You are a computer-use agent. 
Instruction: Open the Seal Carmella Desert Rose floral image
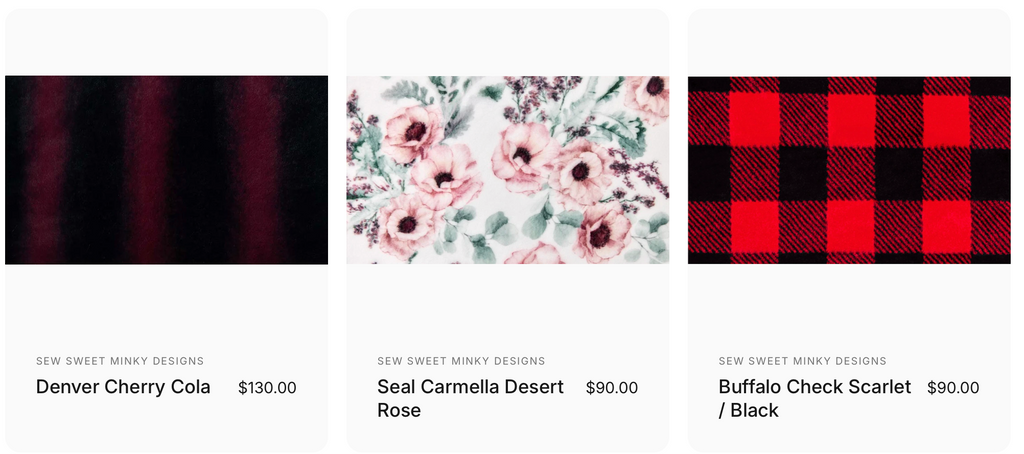coord(507,170)
